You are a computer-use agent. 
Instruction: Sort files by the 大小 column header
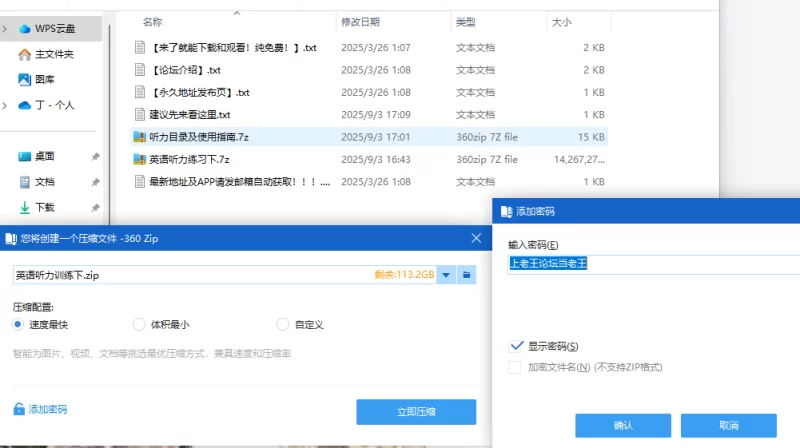pos(560,21)
